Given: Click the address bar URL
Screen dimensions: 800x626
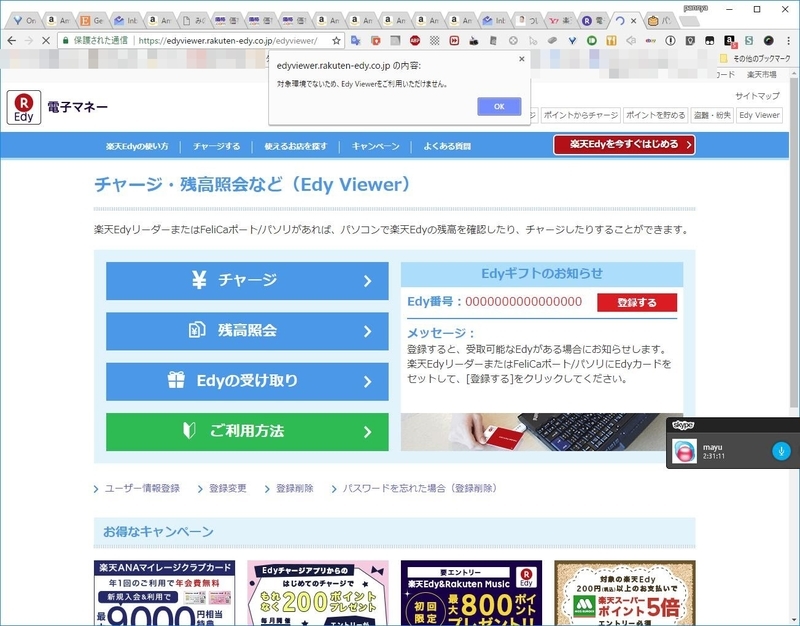Looking at the screenshot, I should (228, 40).
